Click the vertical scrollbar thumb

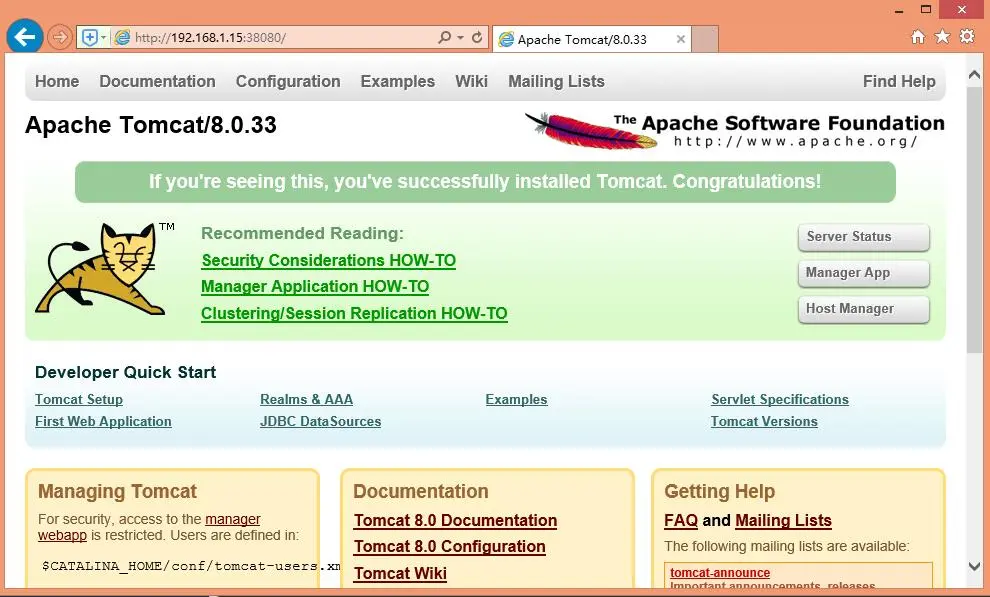point(974,220)
